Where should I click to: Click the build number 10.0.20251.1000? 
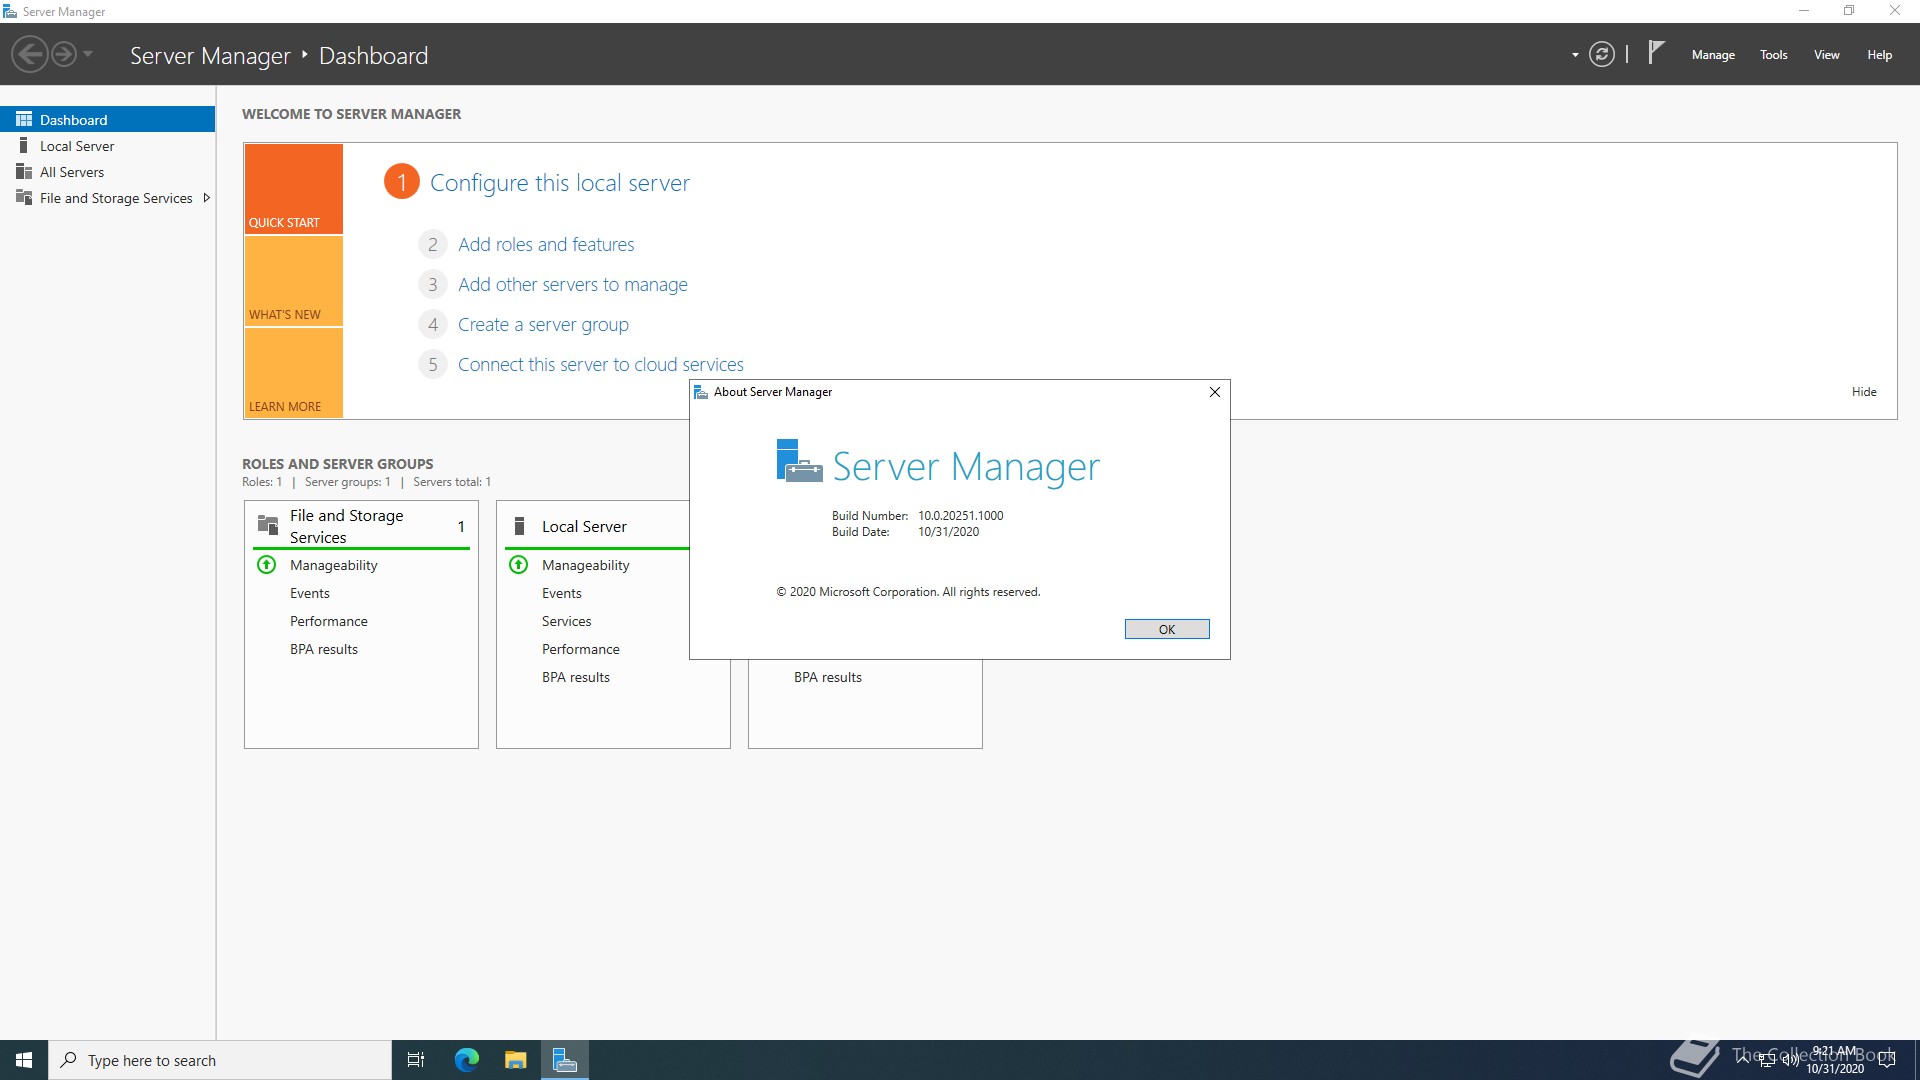[961, 516]
